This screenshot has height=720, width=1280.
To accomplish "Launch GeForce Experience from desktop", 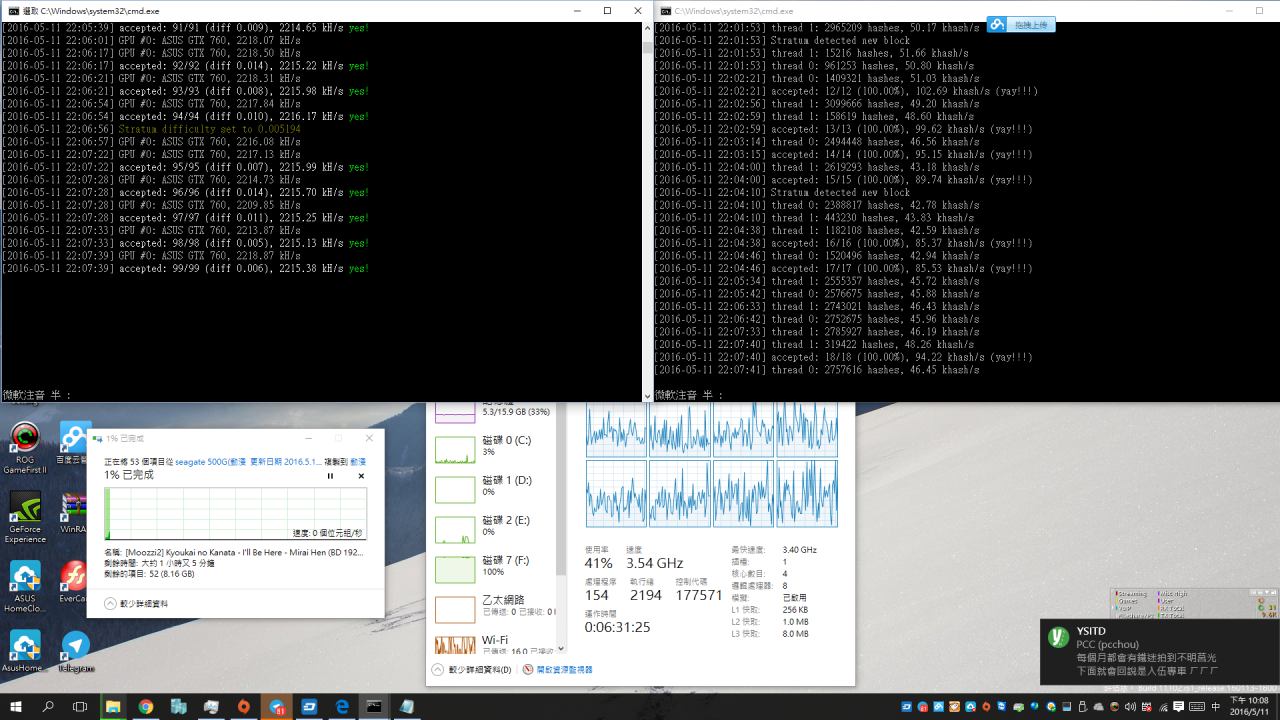I will (x=24, y=507).
